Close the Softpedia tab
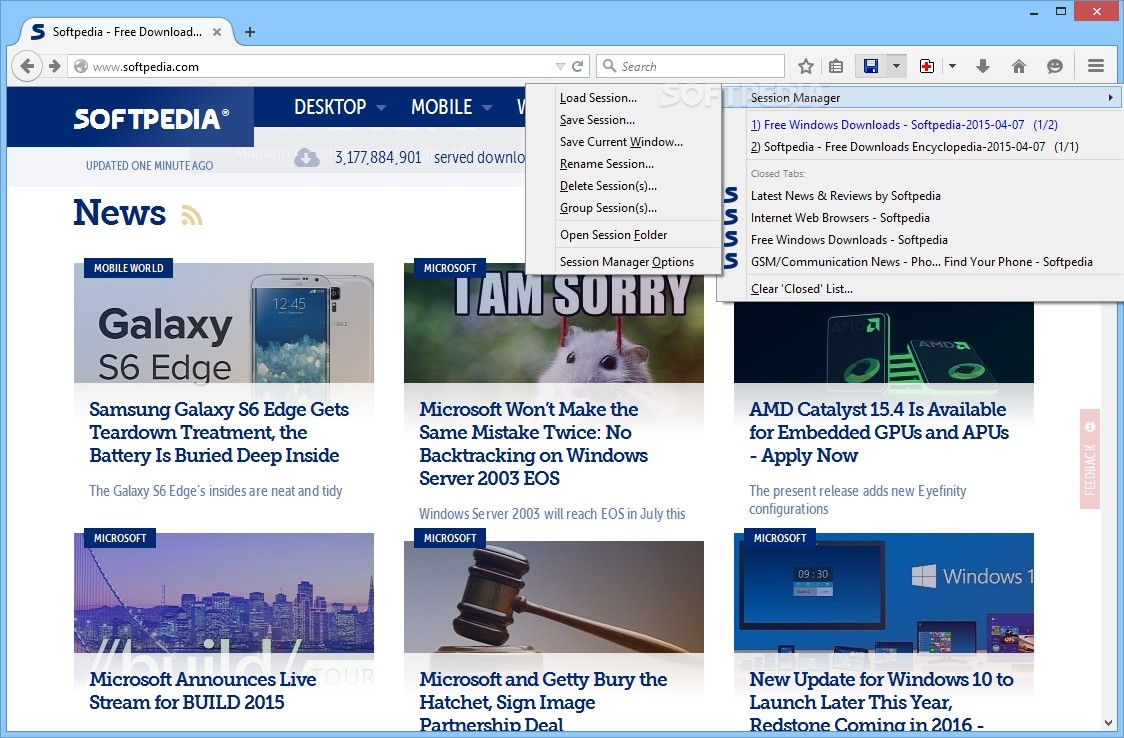 coord(216,32)
